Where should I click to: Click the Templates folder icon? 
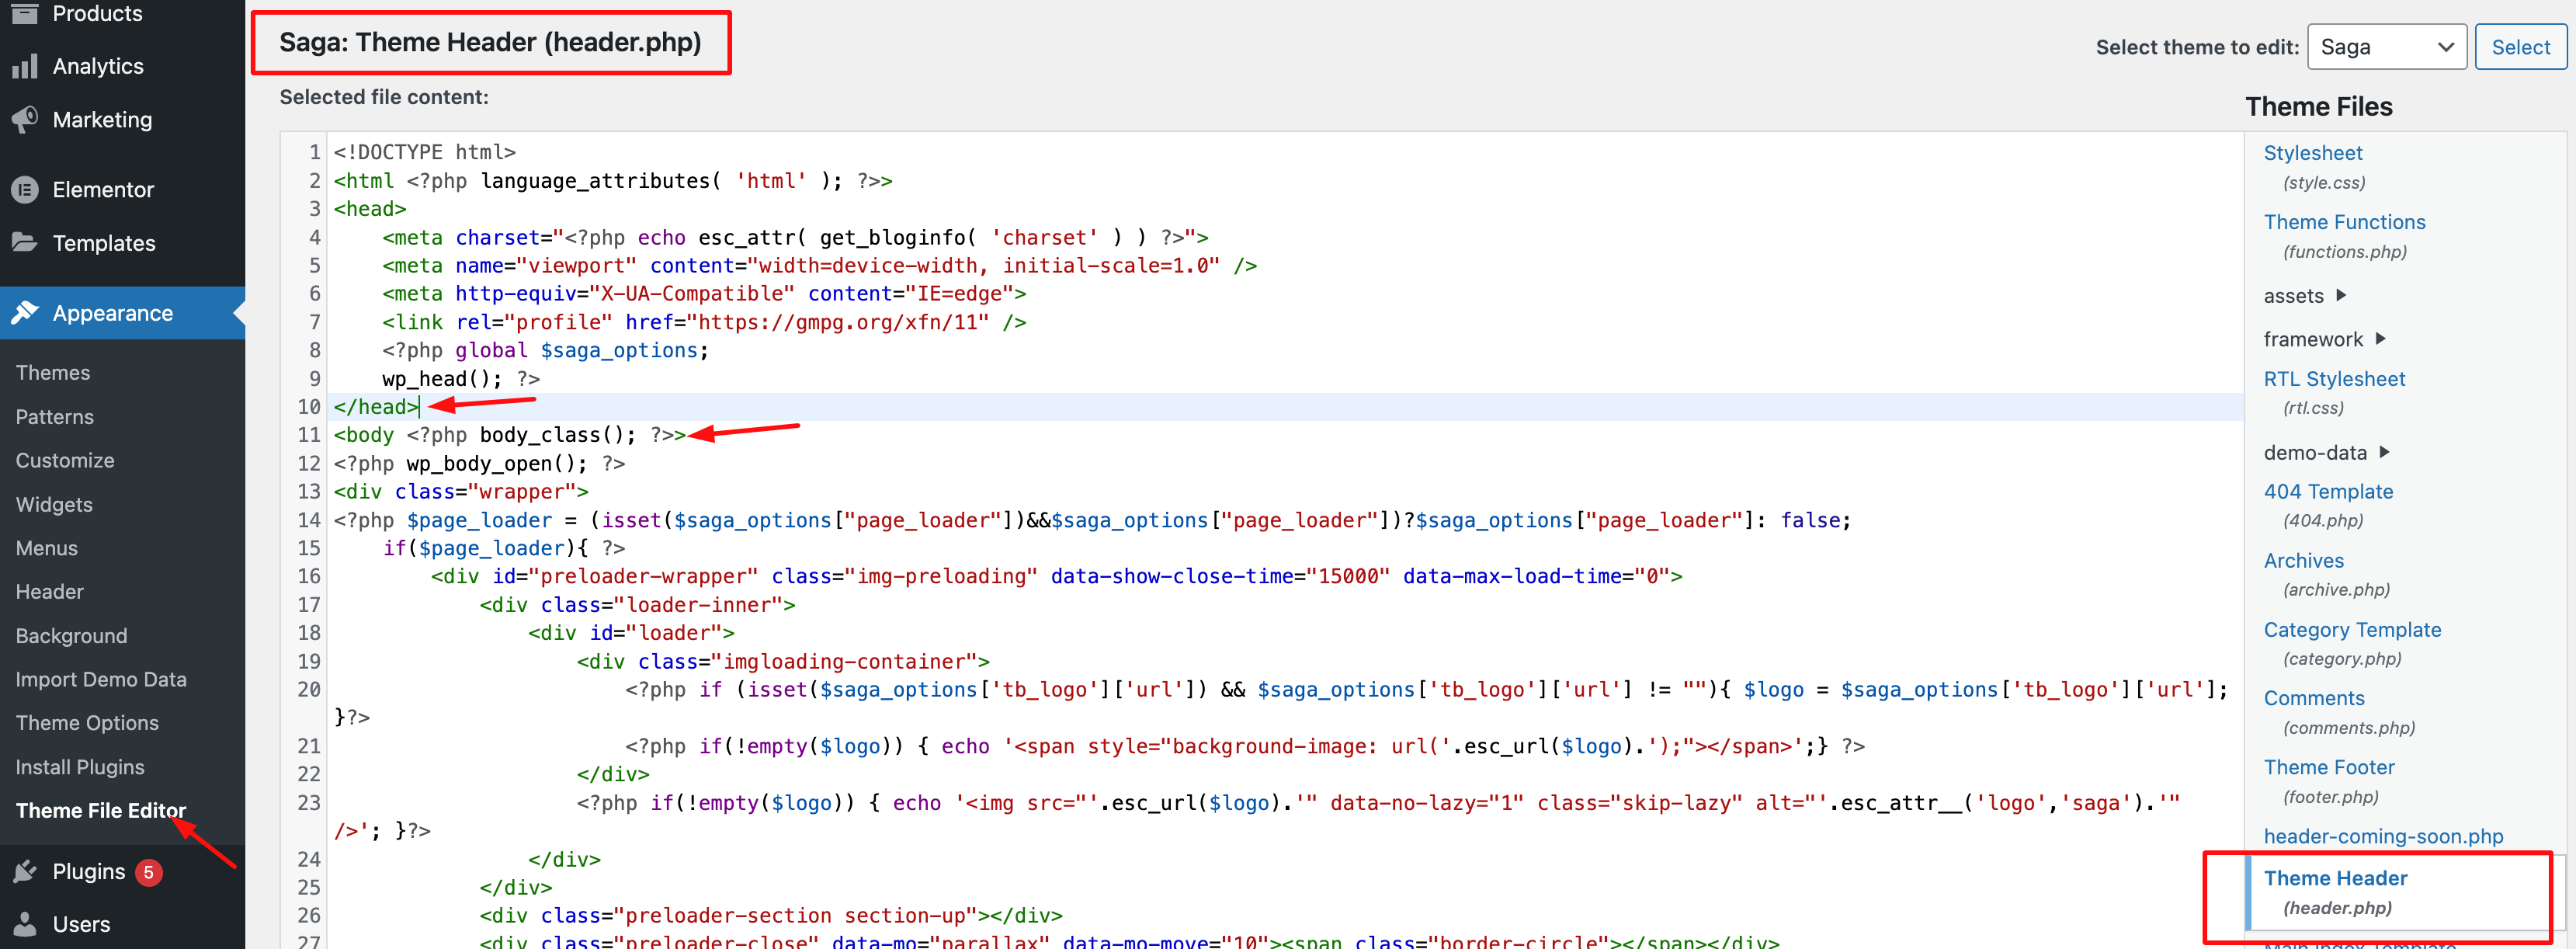pos(25,242)
